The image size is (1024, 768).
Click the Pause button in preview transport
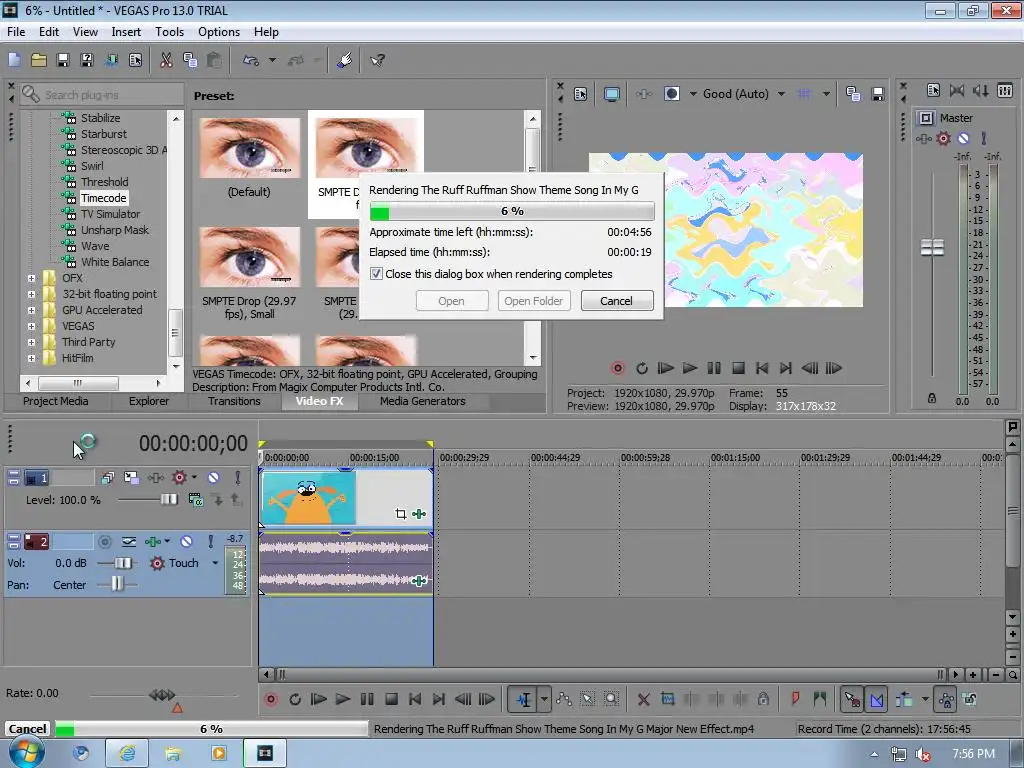tap(714, 368)
